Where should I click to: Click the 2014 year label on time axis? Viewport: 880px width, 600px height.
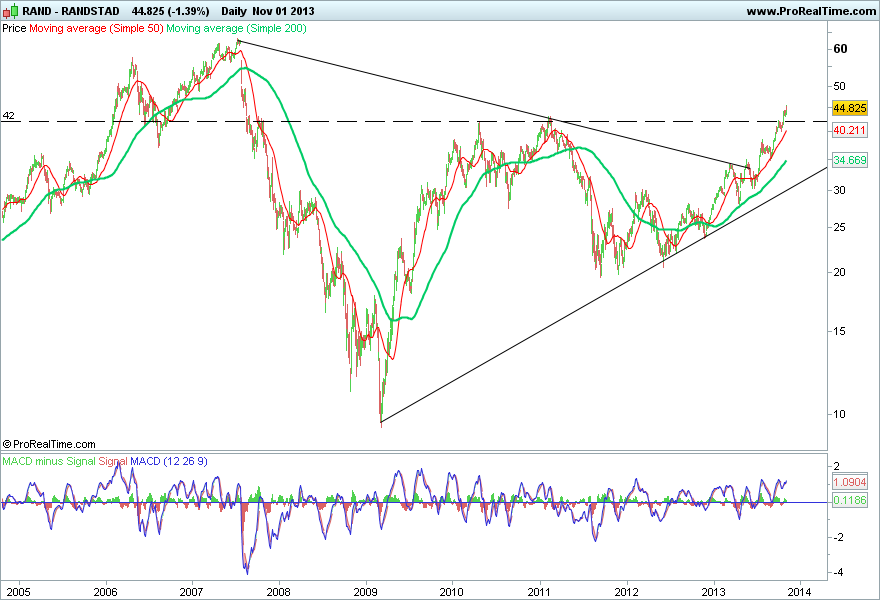pos(800,592)
